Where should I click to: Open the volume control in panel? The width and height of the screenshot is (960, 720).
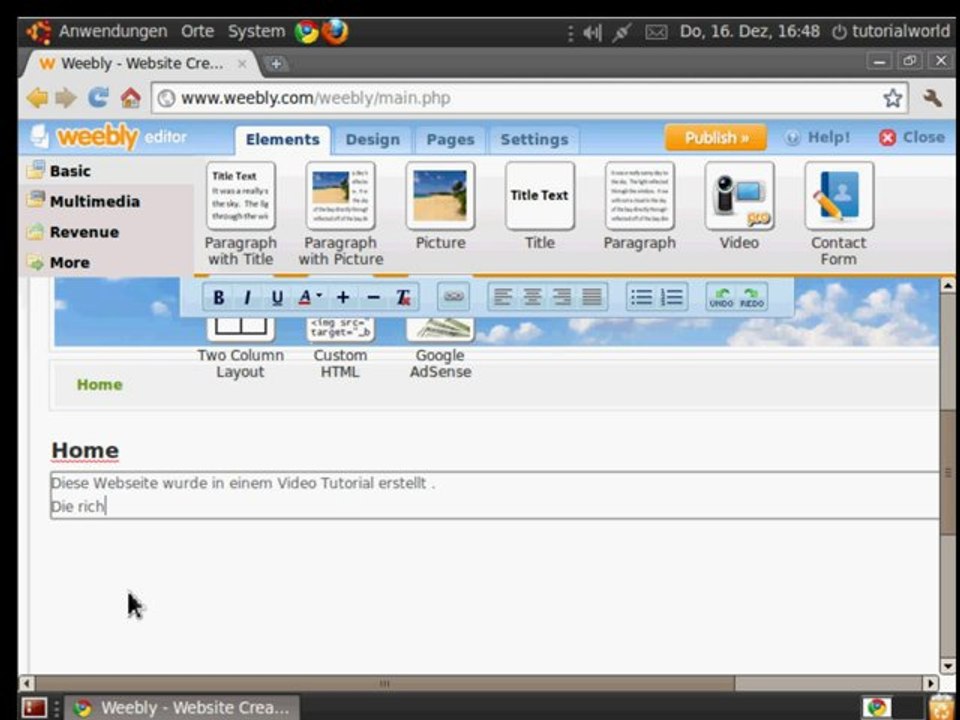pos(591,32)
